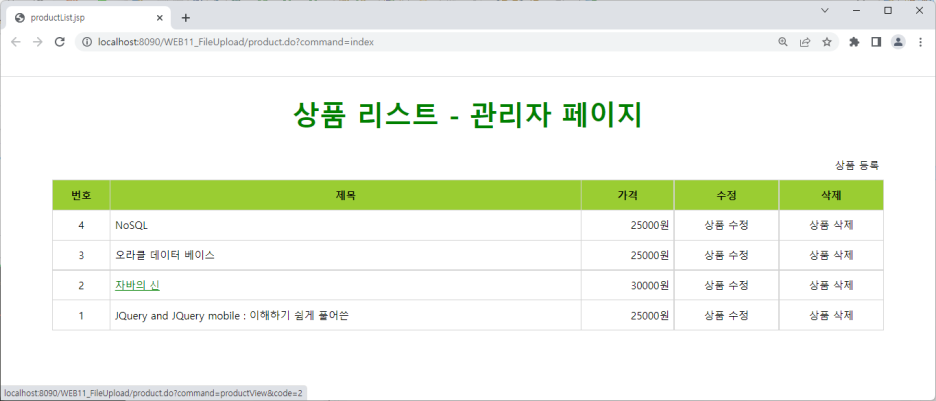Screen dimensions: 936x401
Task: Click 상품 수정 for the JQuery row
Action: pos(726,315)
